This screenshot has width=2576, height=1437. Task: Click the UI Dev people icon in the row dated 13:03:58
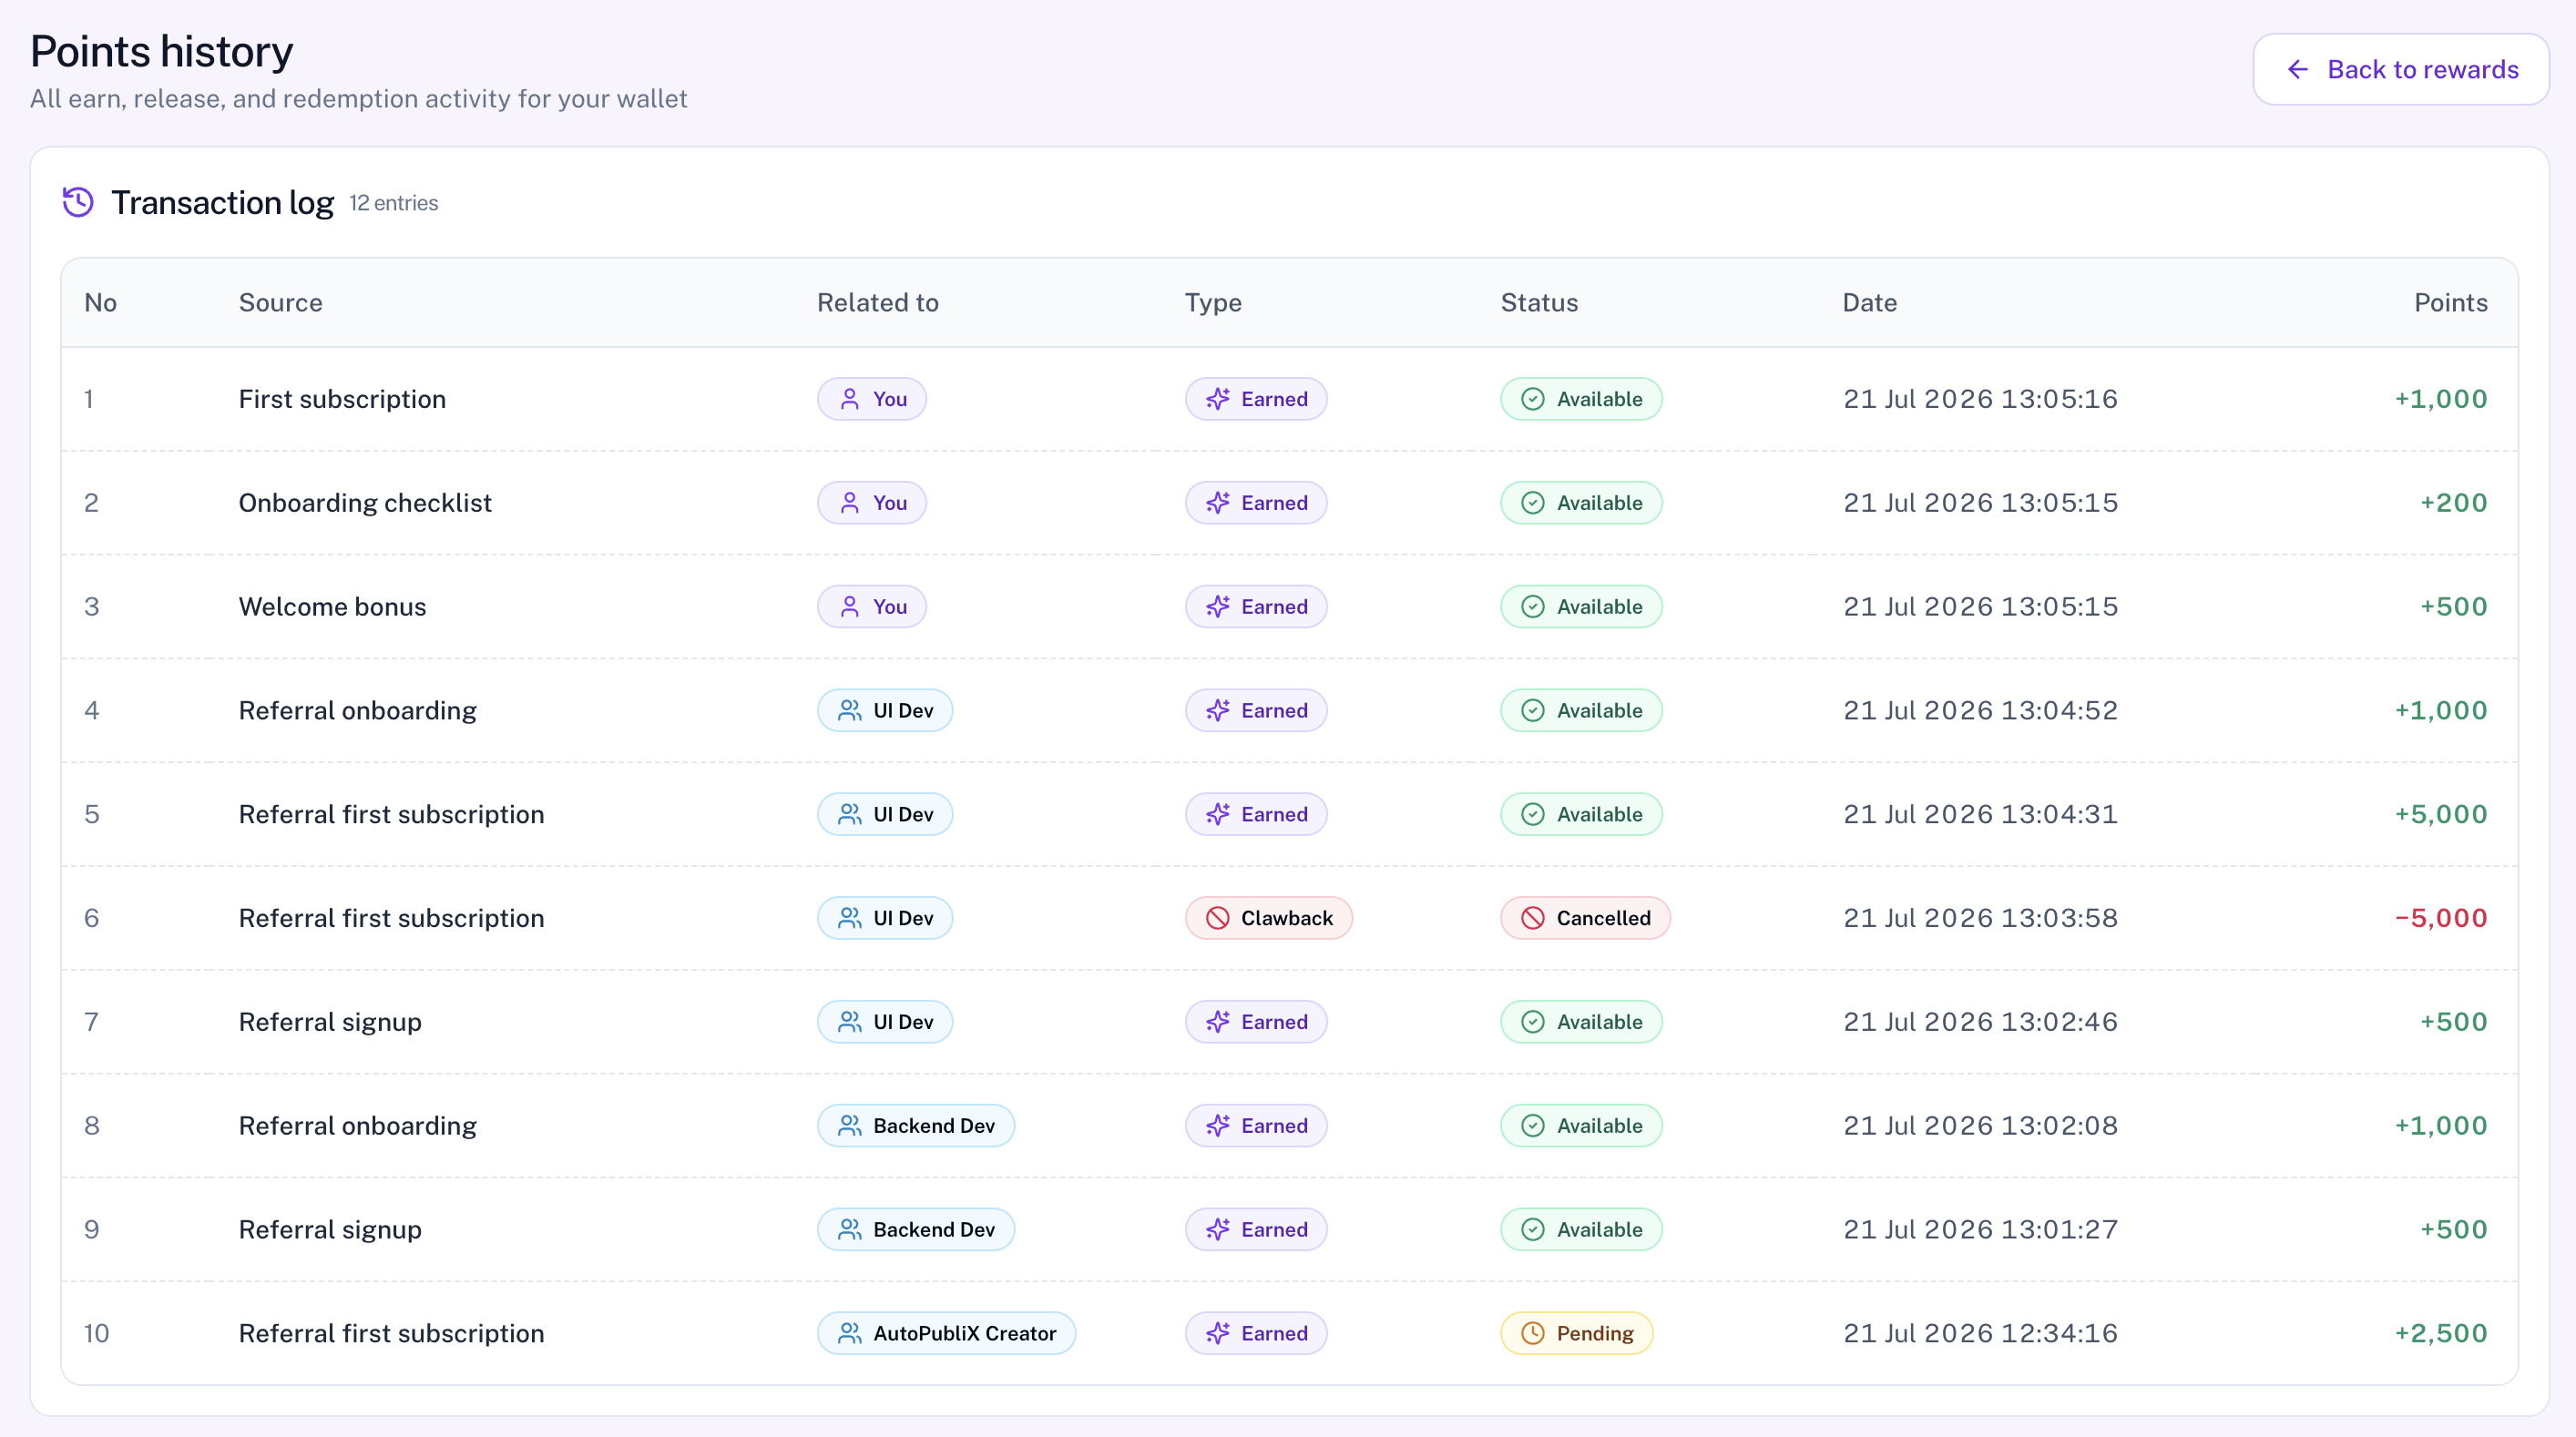[x=849, y=918]
